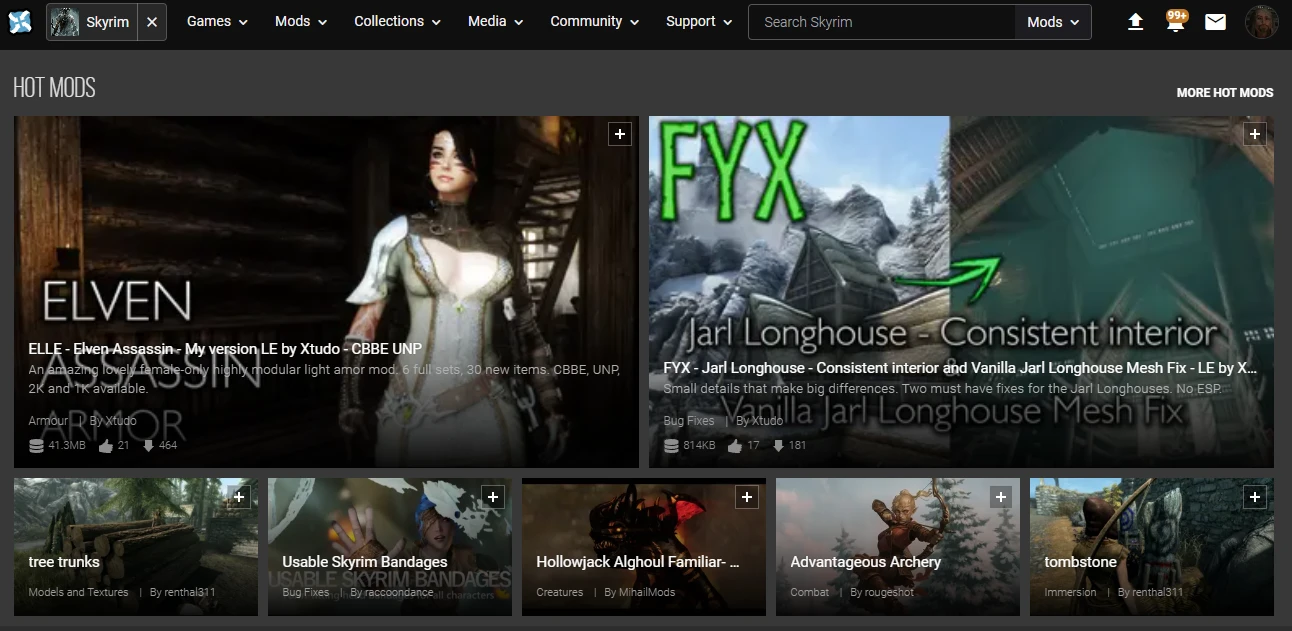Viewport: 1292px width, 631px height.
Task: Change search scope via Mods dropdown
Action: click(x=1053, y=22)
